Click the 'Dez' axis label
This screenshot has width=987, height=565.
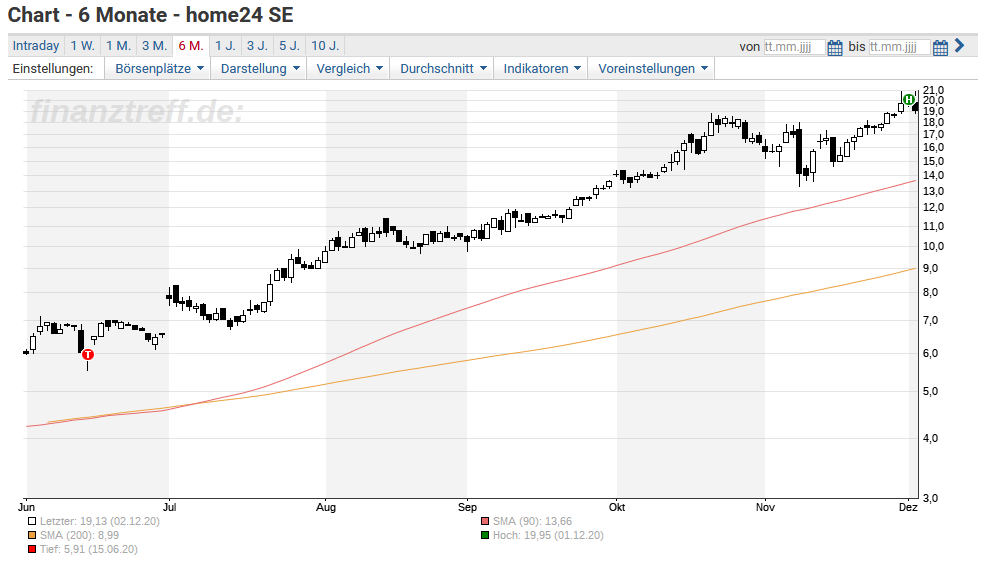click(x=908, y=507)
